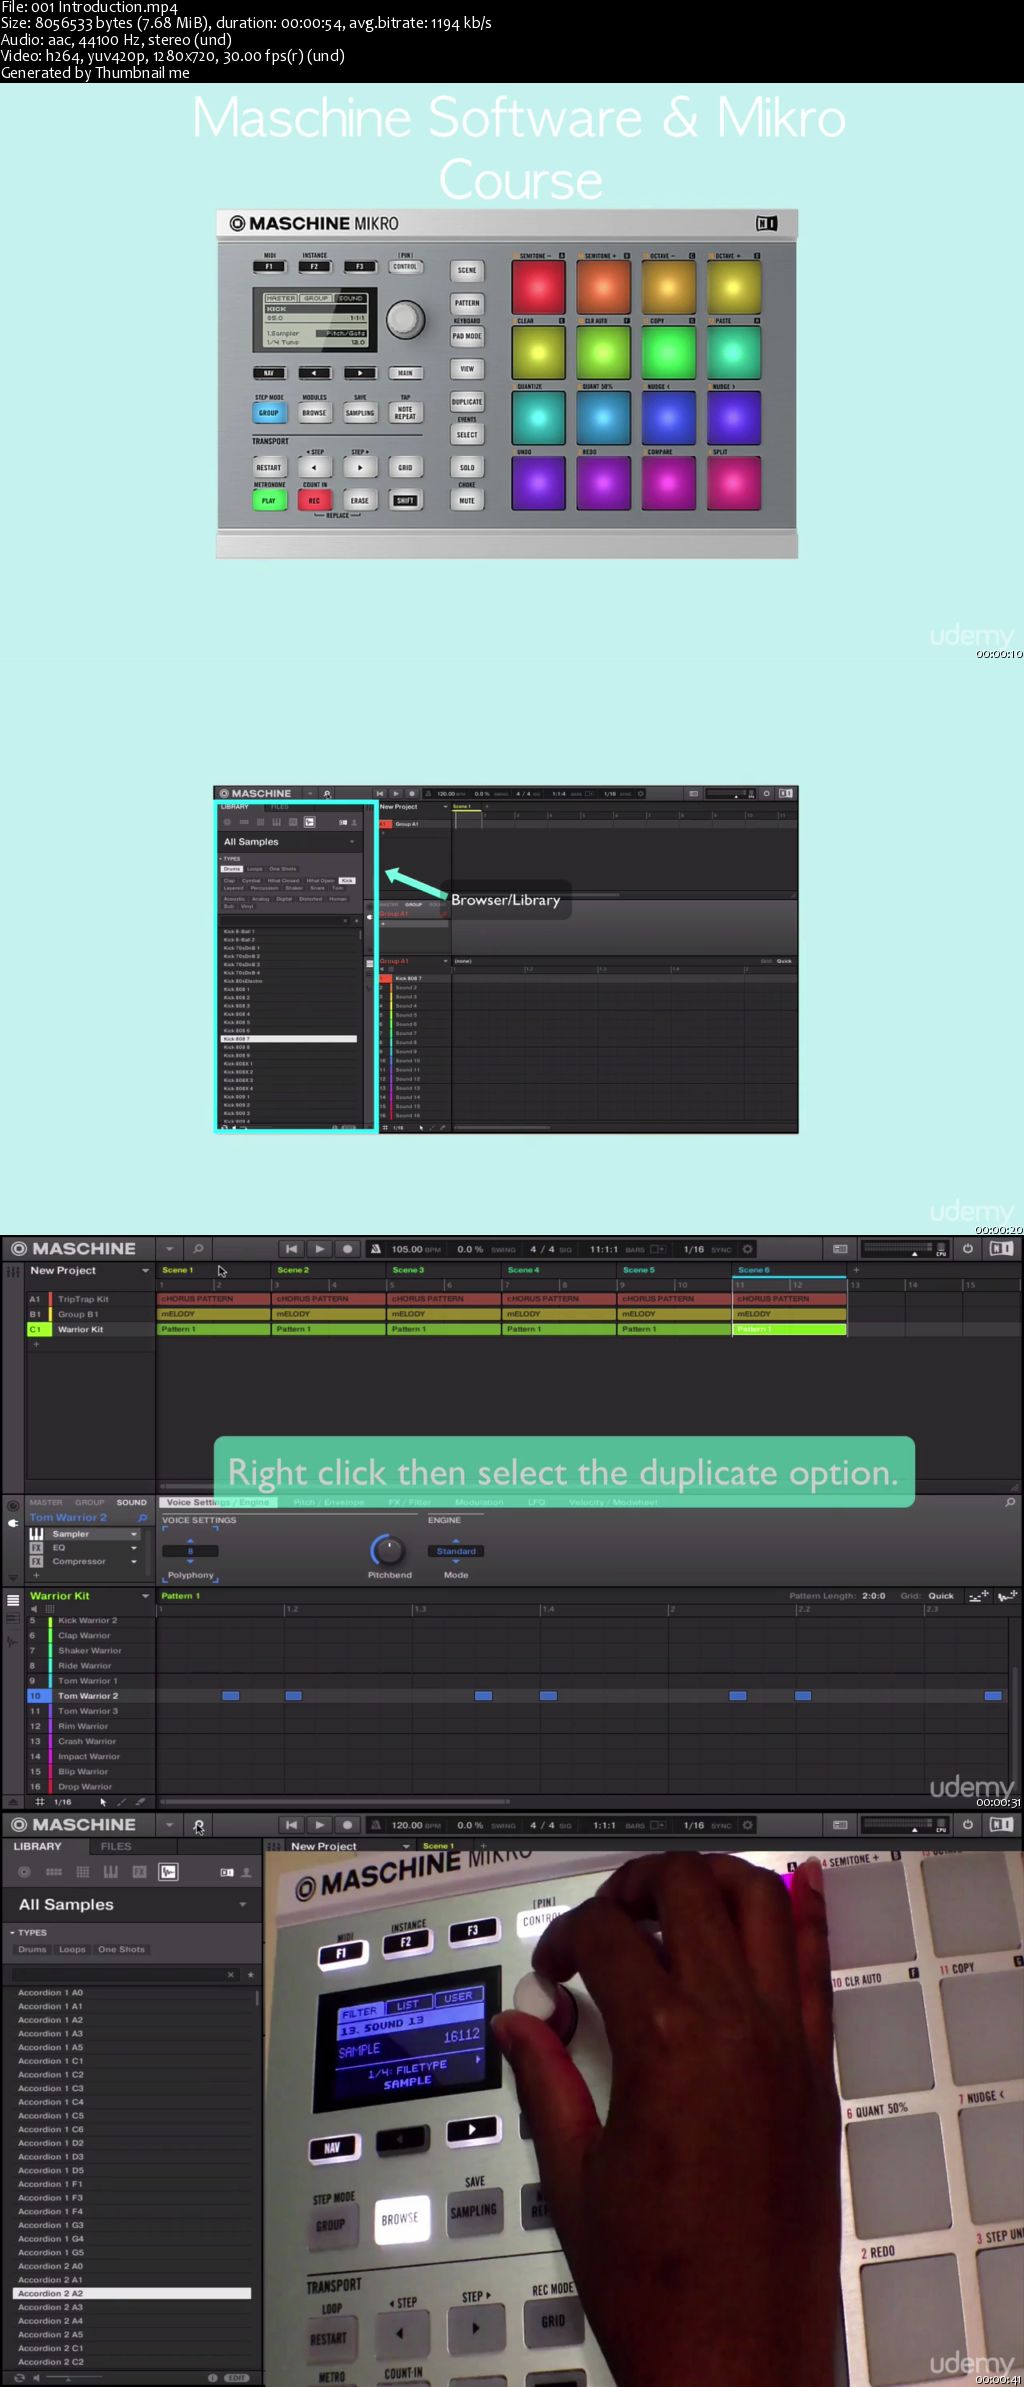Viewport: 1024px width, 2387px height.
Task: Switch to the MASTER tab in Warrior Kit frame
Action: coord(46,1502)
